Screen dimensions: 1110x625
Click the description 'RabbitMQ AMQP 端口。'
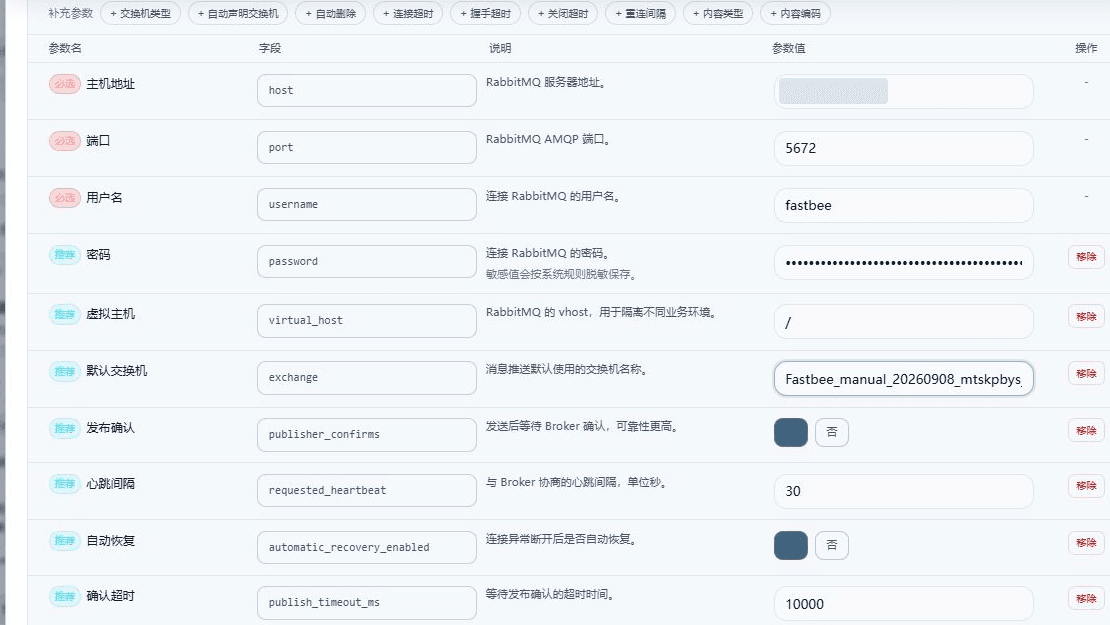tap(549, 139)
